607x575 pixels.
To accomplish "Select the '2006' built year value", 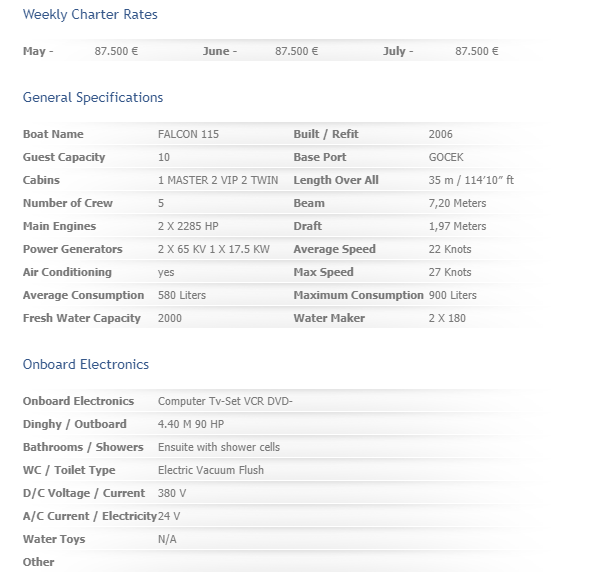I will pyautogui.click(x=441, y=134).
